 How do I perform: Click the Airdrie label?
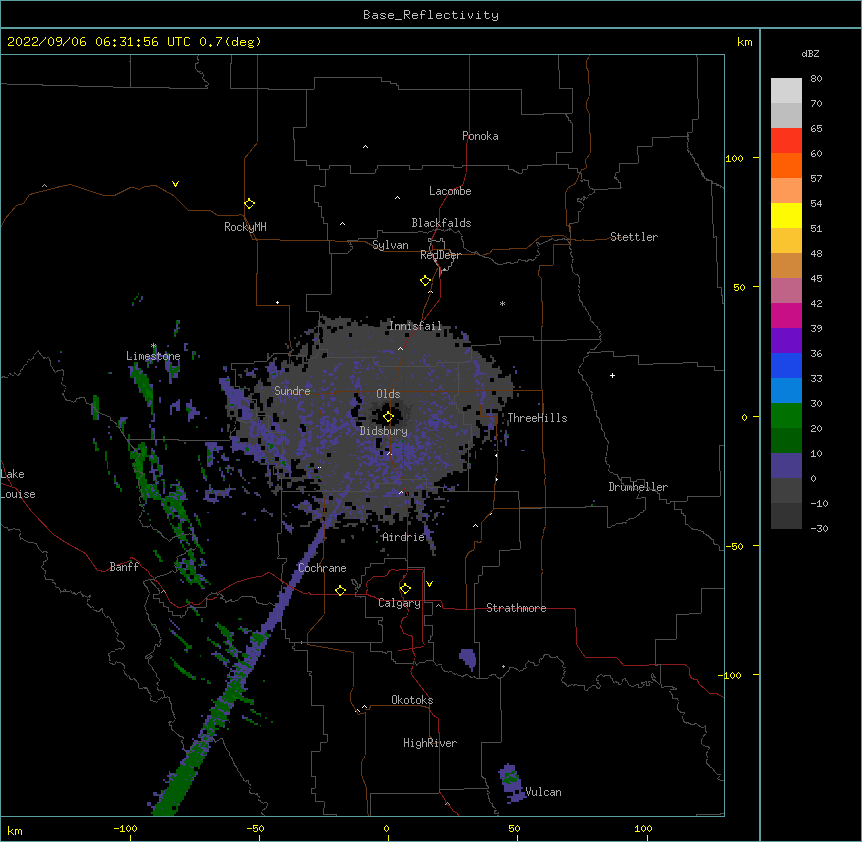[x=404, y=537]
